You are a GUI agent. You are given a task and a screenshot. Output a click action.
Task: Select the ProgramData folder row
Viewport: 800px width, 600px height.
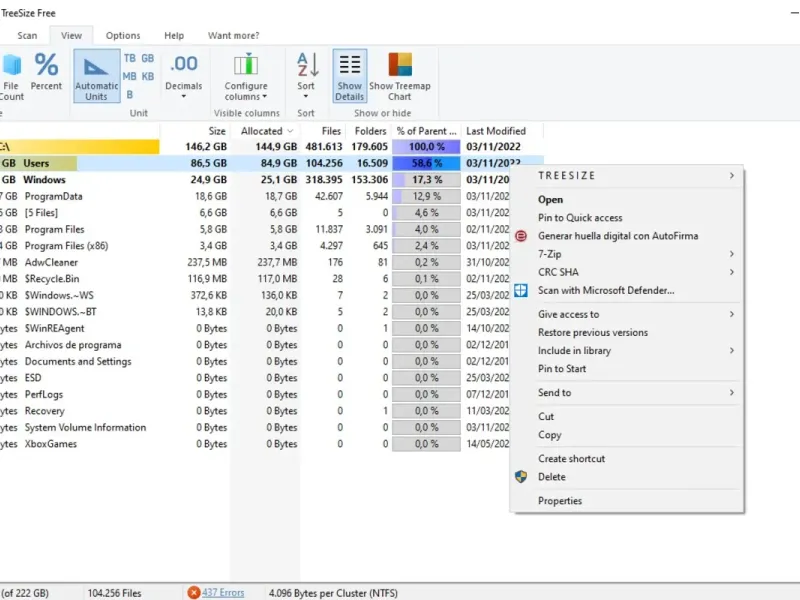[255, 196]
